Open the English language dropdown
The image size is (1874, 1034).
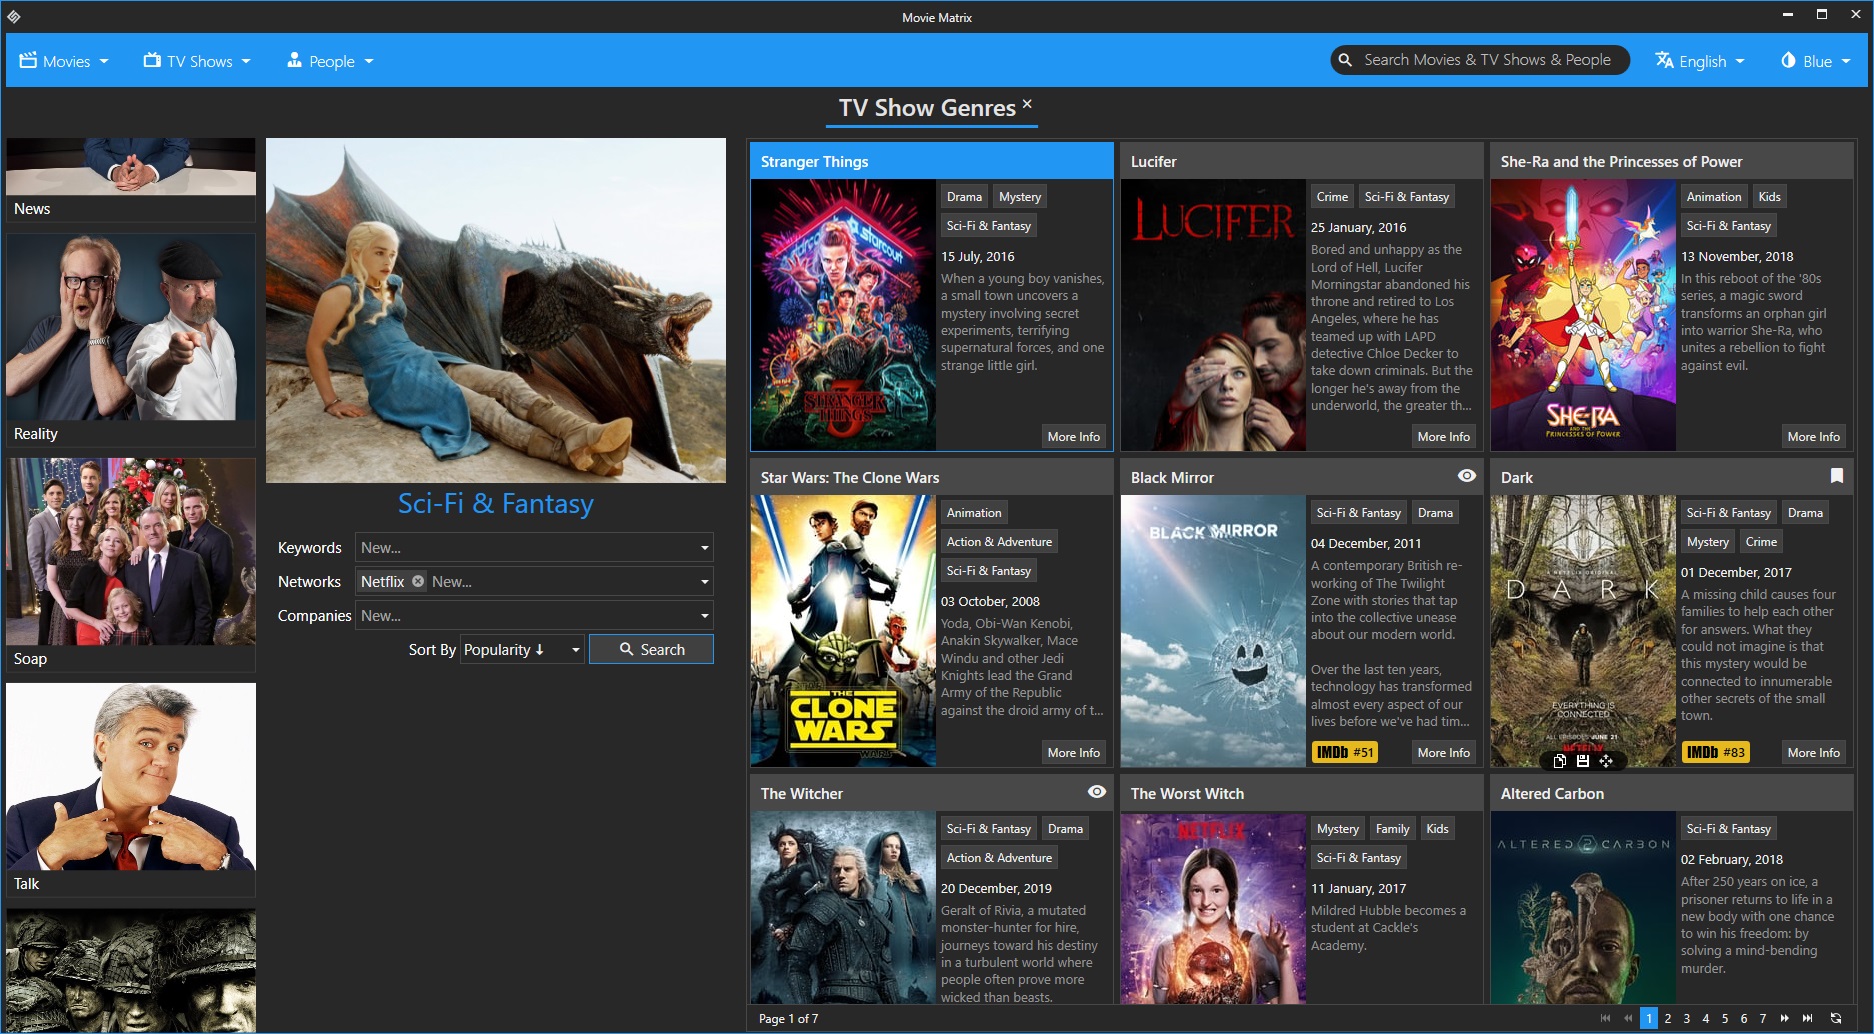coord(1700,61)
